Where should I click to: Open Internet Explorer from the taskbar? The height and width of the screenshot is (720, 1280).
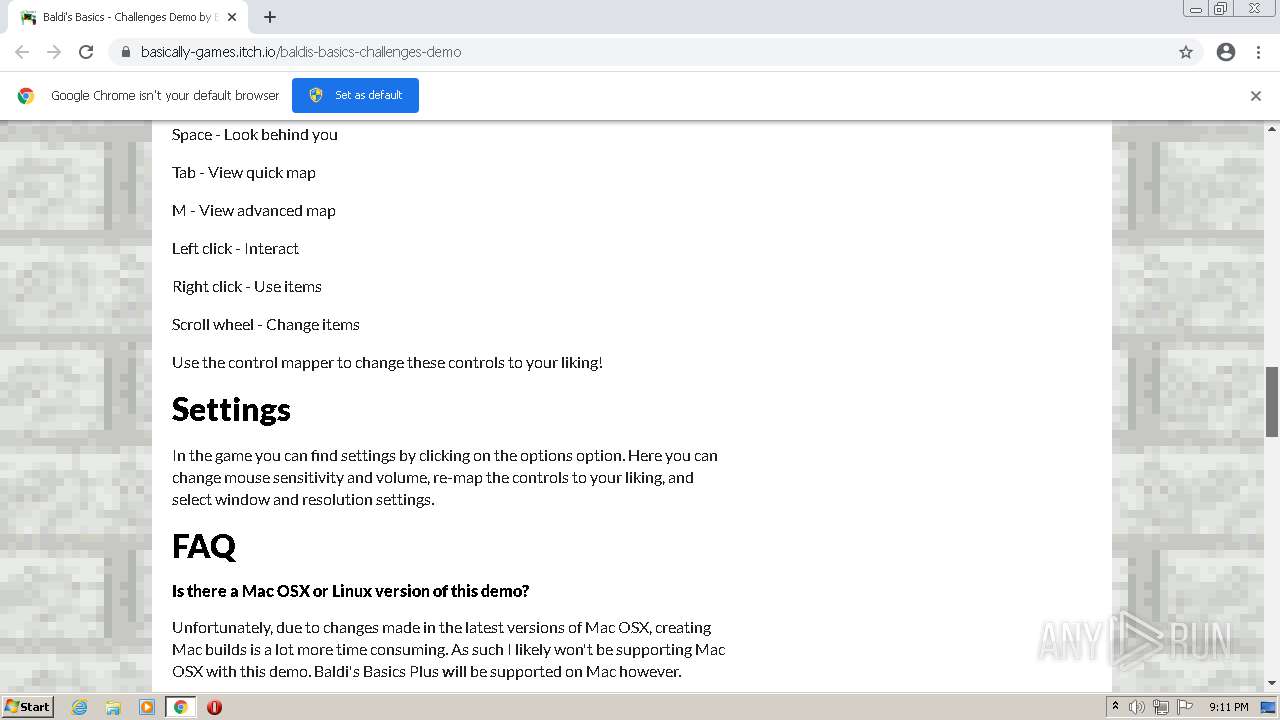[79, 707]
